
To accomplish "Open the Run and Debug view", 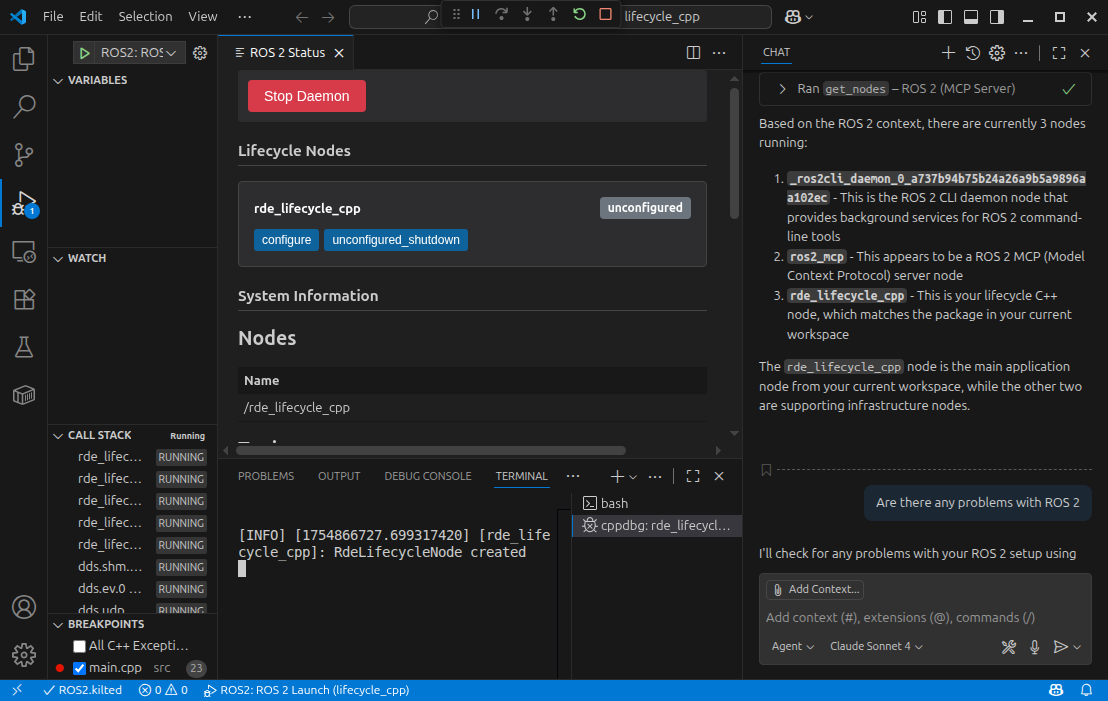I will click(x=24, y=203).
